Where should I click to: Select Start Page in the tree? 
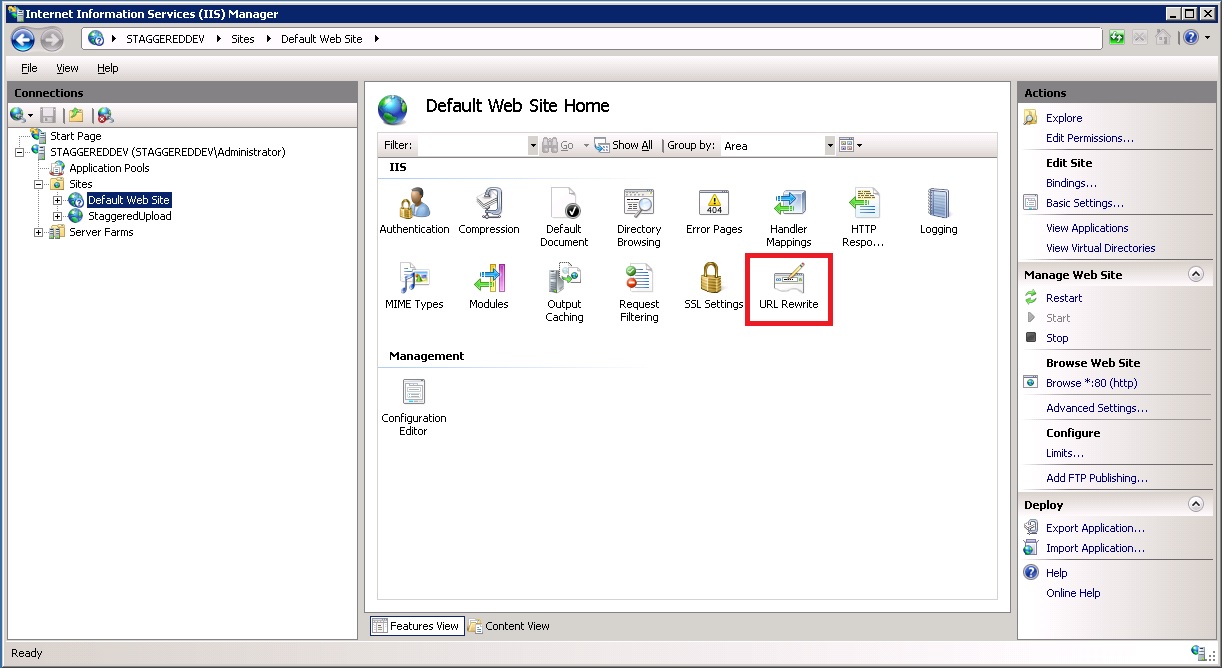(75, 136)
